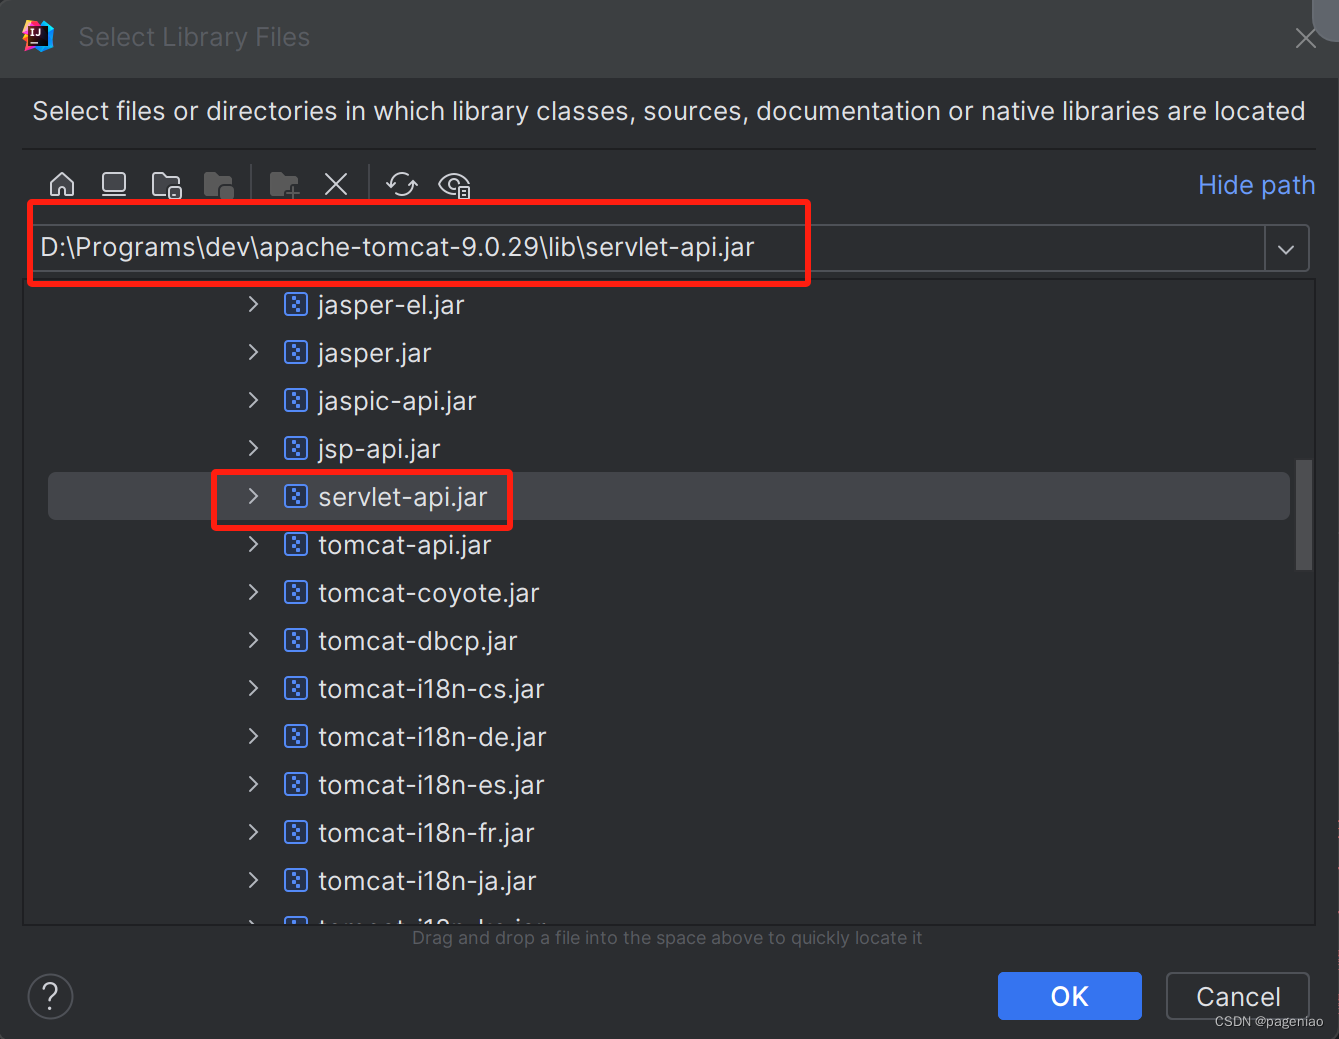
Task: Open the path history dropdown arrow
Action: click(x=1286, y=249)
